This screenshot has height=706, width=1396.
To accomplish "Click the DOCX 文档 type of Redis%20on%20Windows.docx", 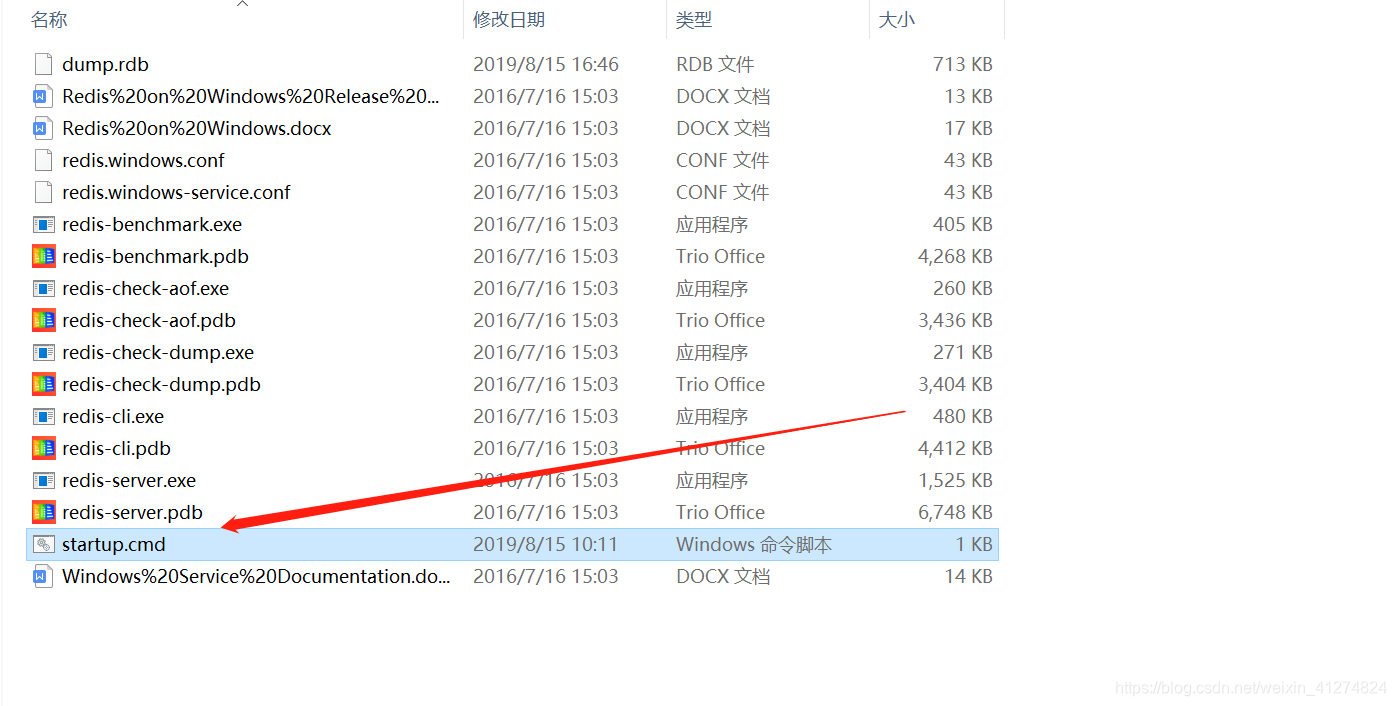I will pyautogui.click(x=723, y=129).
